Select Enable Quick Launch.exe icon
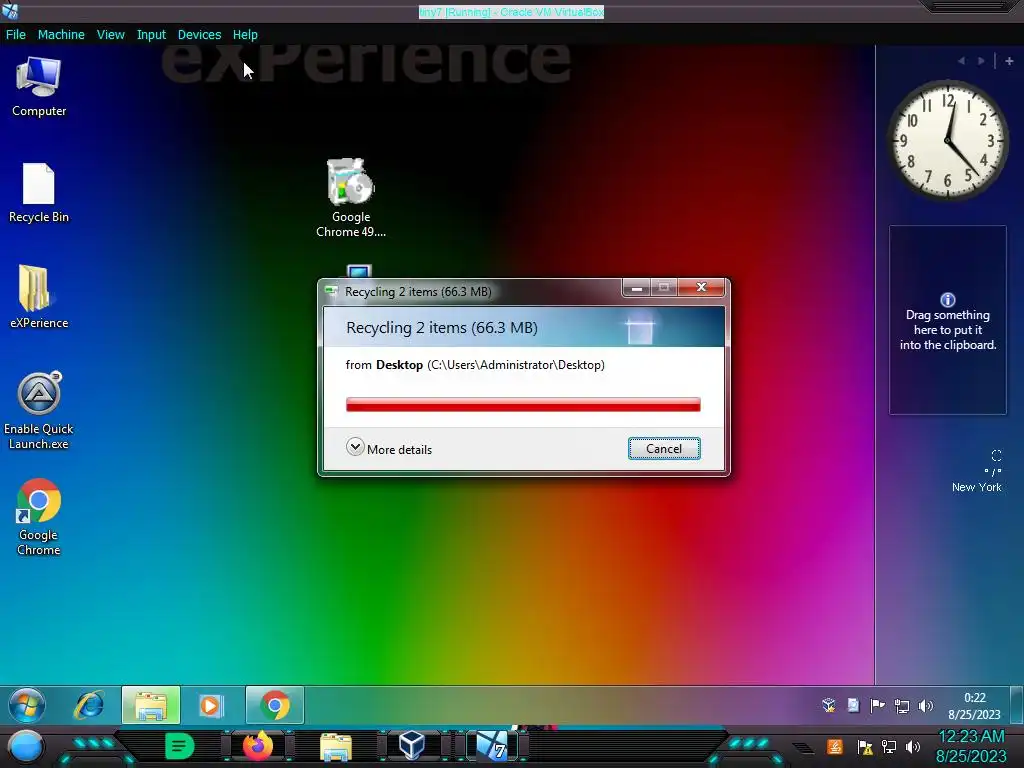Image resolution: width=1024 pixels, height=768 pixels. click(x=39, y=411)
